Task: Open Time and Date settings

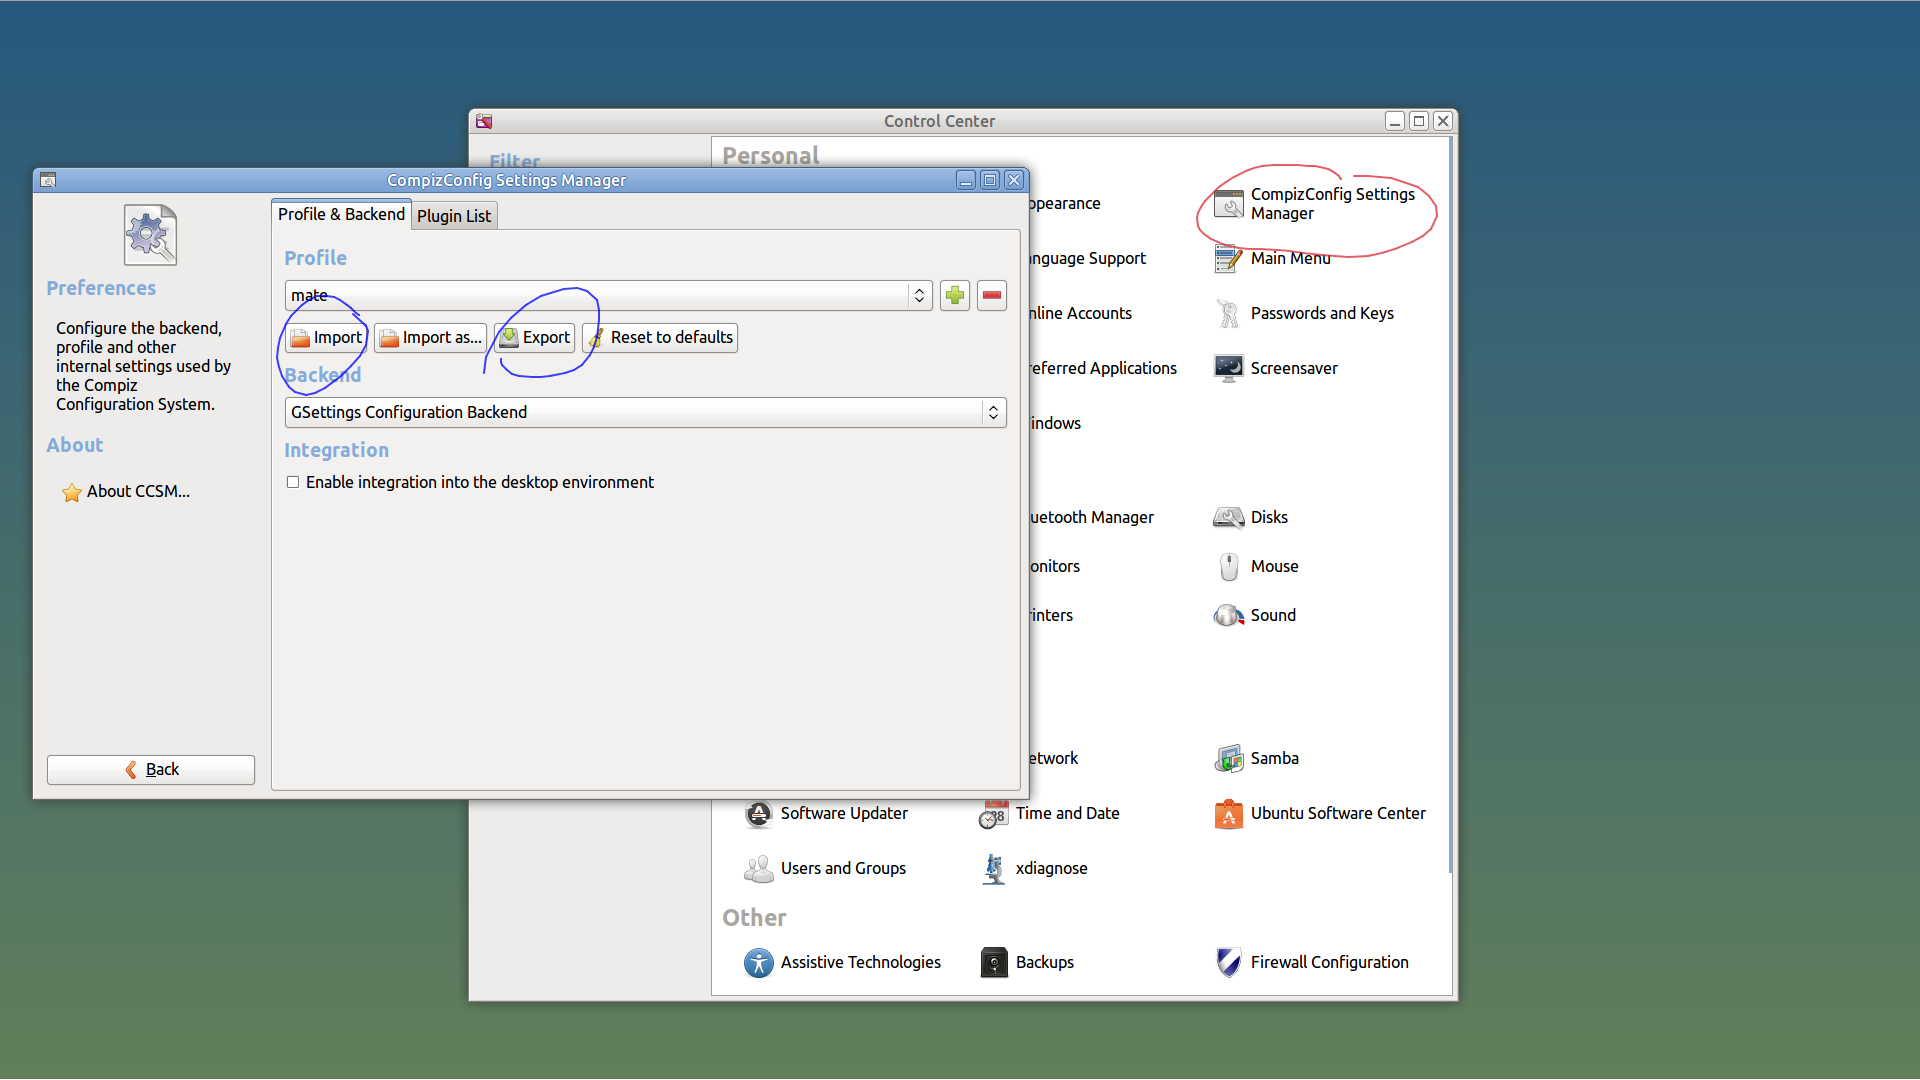Action: pyautogui.click(x=1049, y=813)
